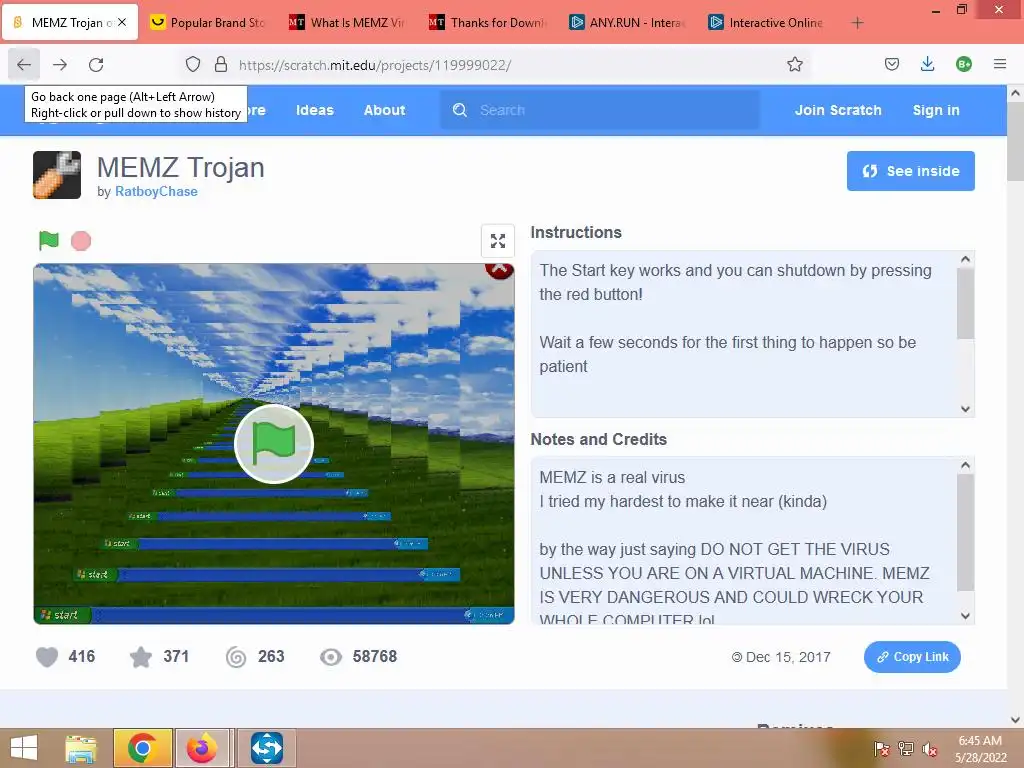Click the Action Center flag tray icon

pos(881,749)
